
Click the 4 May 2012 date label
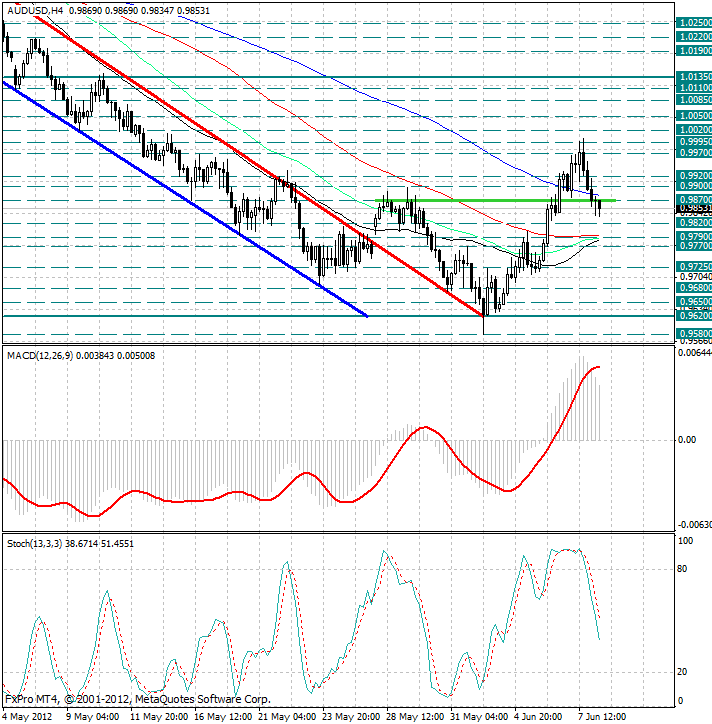point(26,717)
